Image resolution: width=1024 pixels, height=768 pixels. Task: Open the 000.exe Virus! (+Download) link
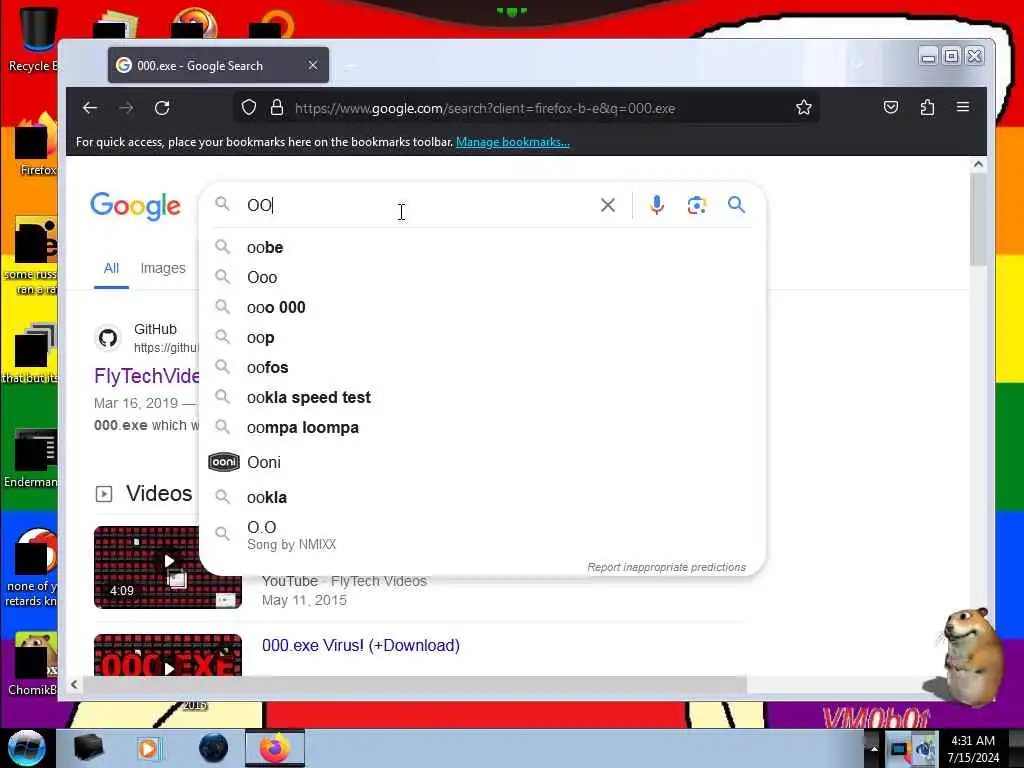pos(360,645)
